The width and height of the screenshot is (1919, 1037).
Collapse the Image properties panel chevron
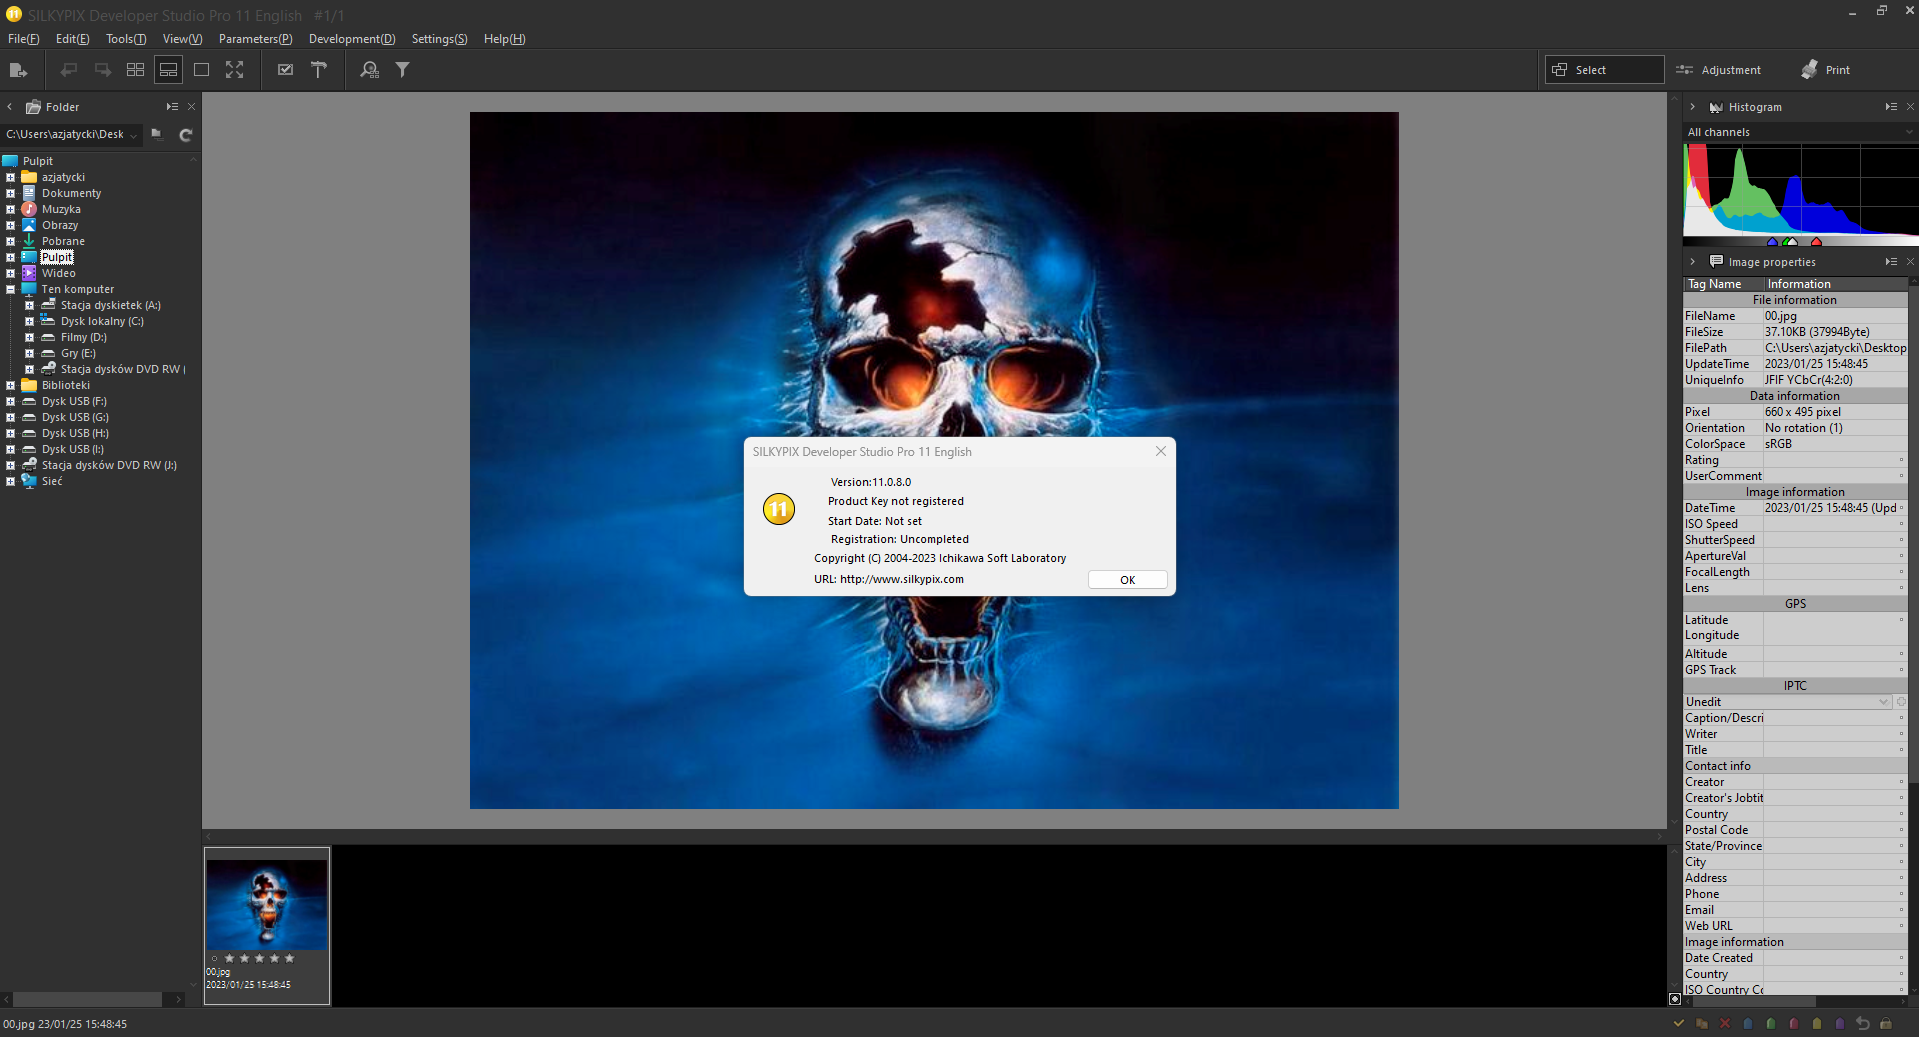(1692, 262)
